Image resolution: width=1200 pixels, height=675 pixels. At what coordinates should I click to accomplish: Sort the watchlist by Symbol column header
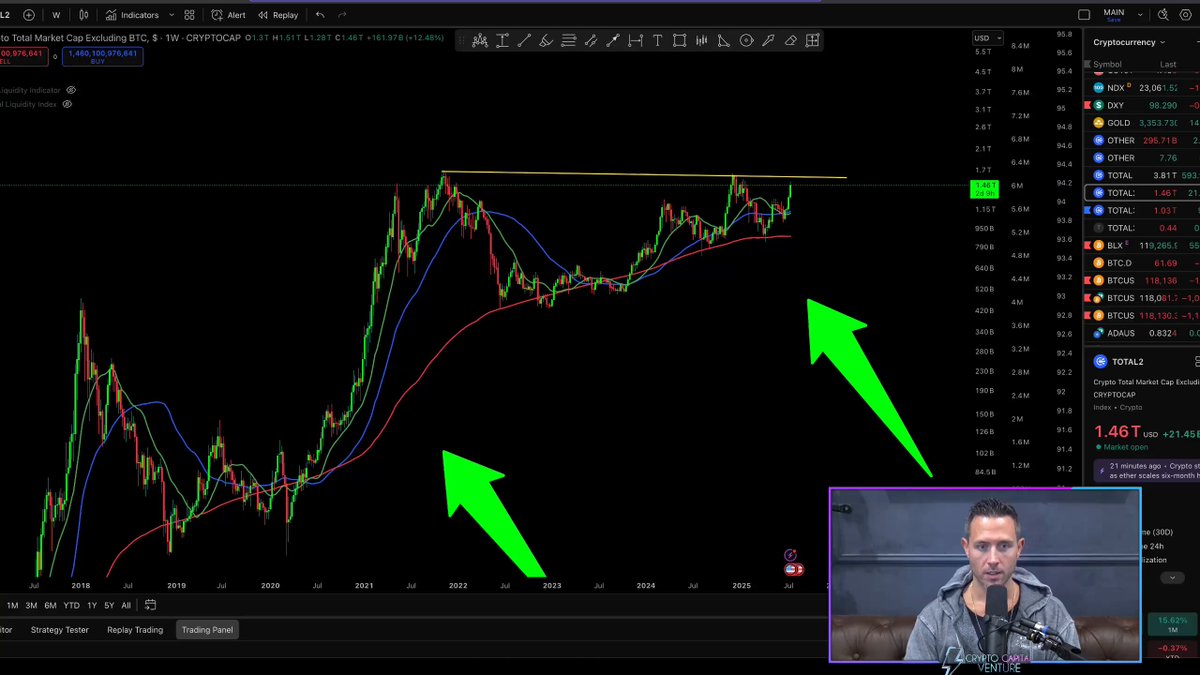(x=1107, y=64)
